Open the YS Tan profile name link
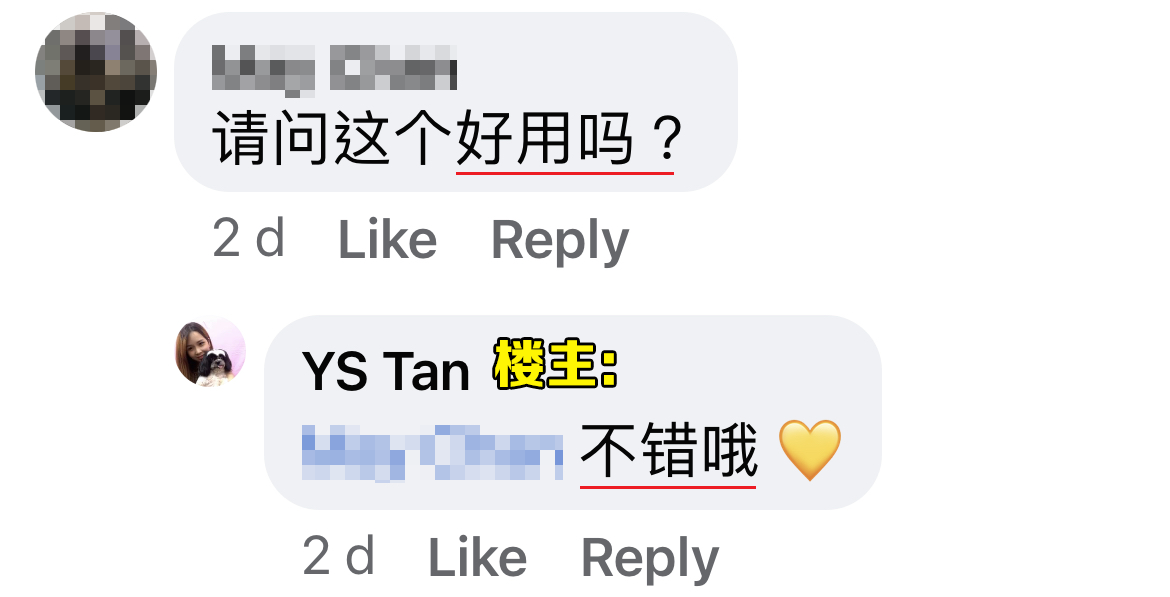Viewport: 1170px width, 597px height. (386, 371)
